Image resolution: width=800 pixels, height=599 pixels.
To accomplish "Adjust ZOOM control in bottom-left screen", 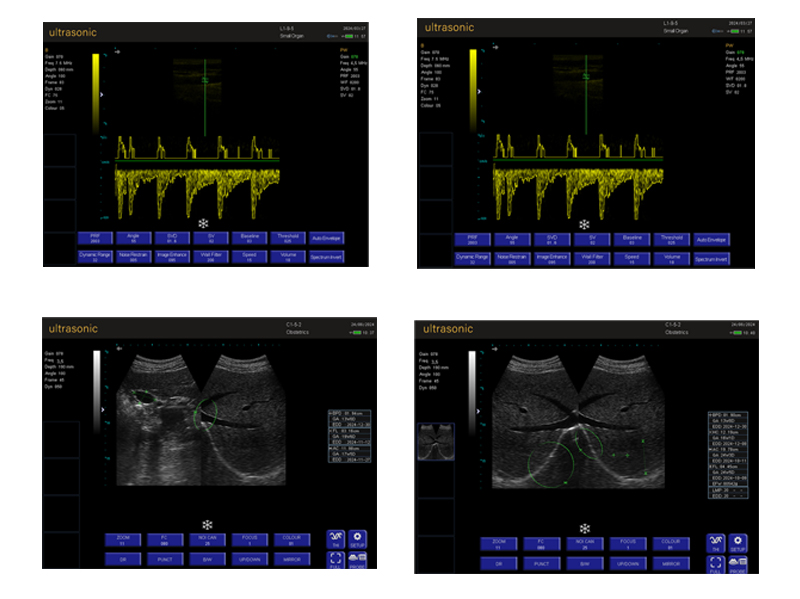I will pyautogui.click(x=124, y=540).
